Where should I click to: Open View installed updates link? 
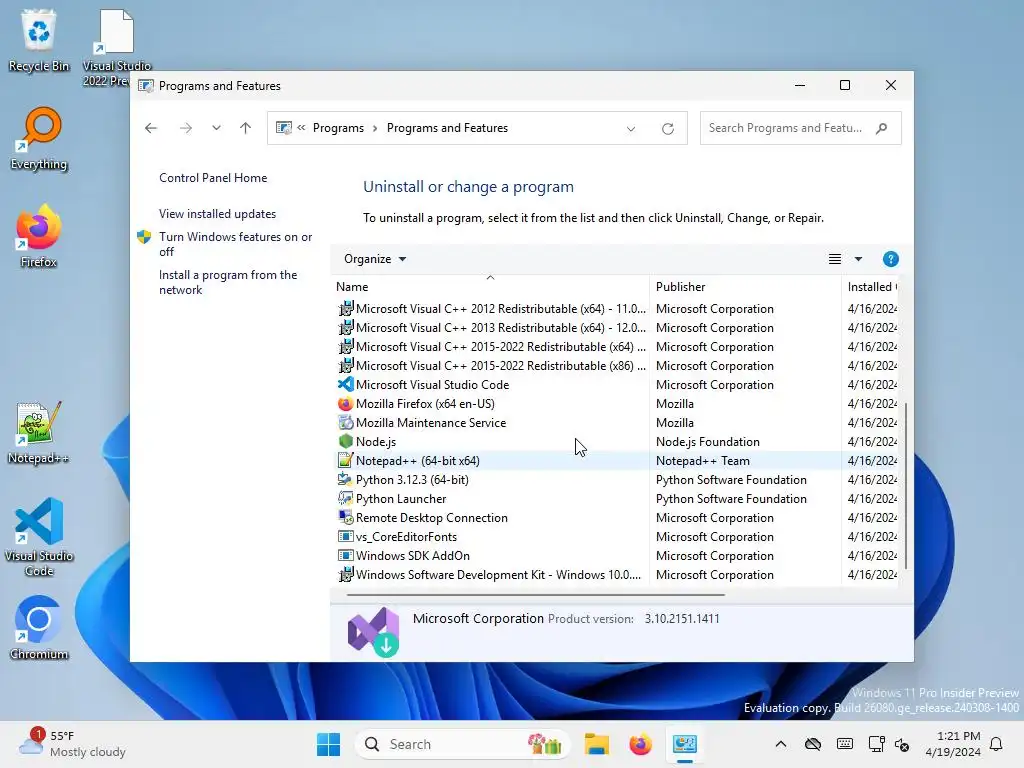coord(217,214)
